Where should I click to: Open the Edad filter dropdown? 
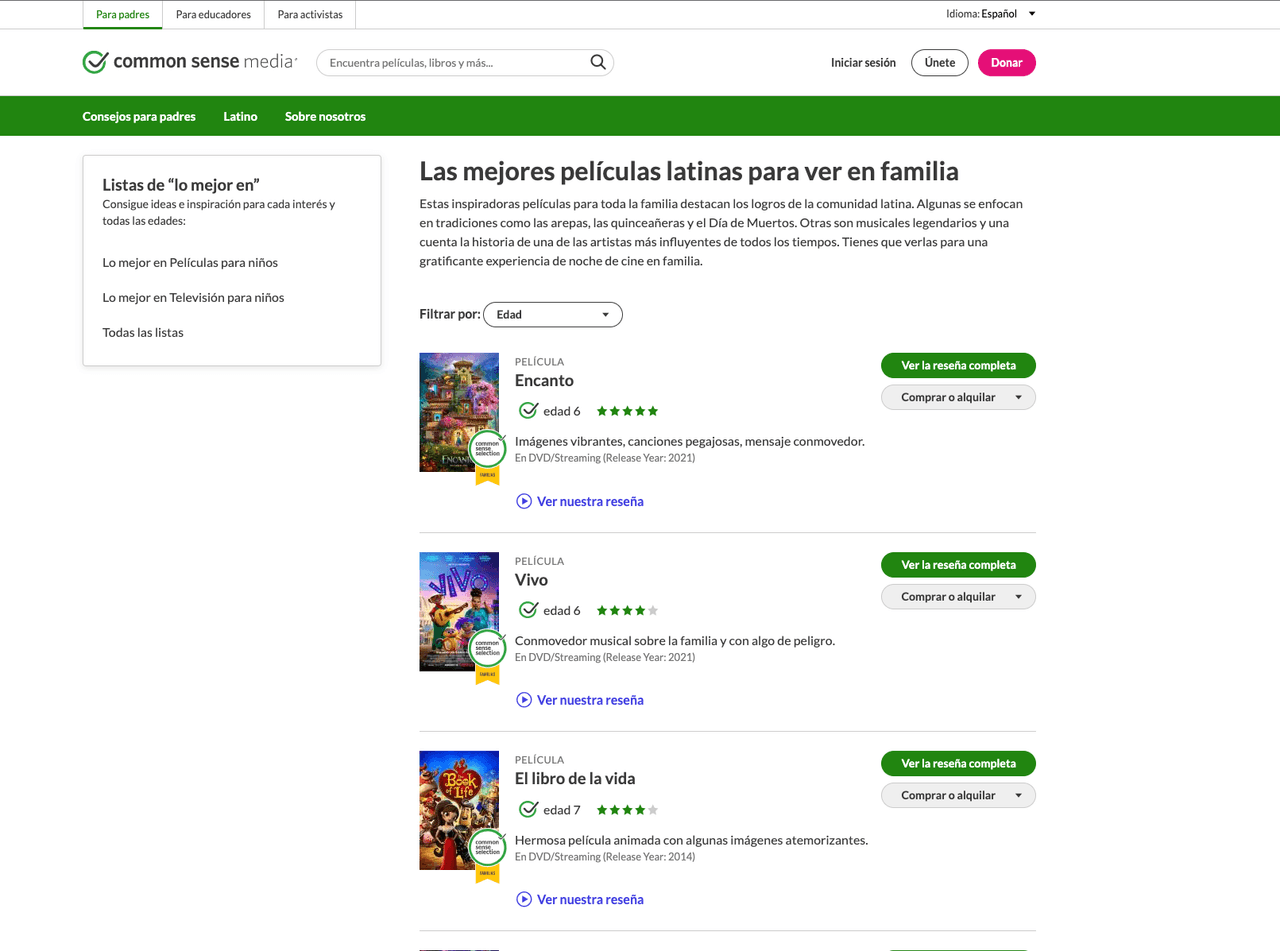pyautogui.click(x=553, y=314)
